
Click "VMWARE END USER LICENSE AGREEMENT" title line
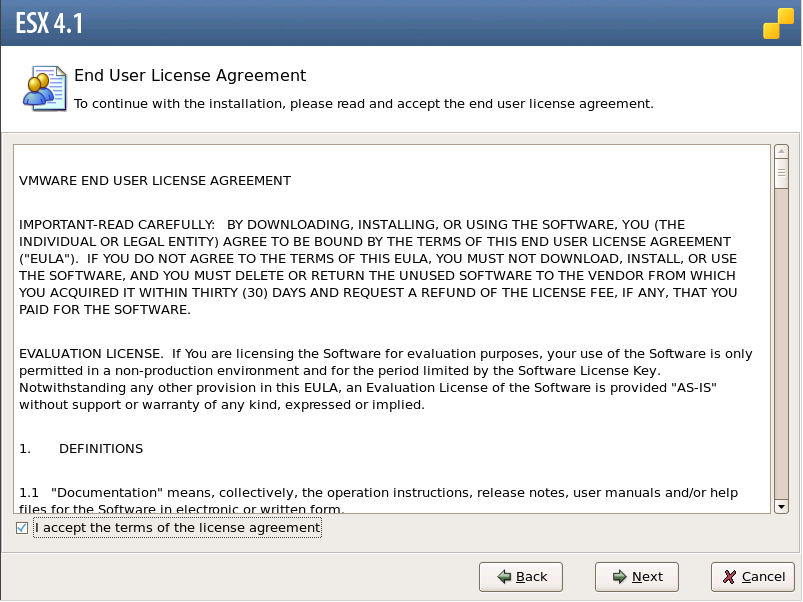pyautogui.click(x=155, y=181)
